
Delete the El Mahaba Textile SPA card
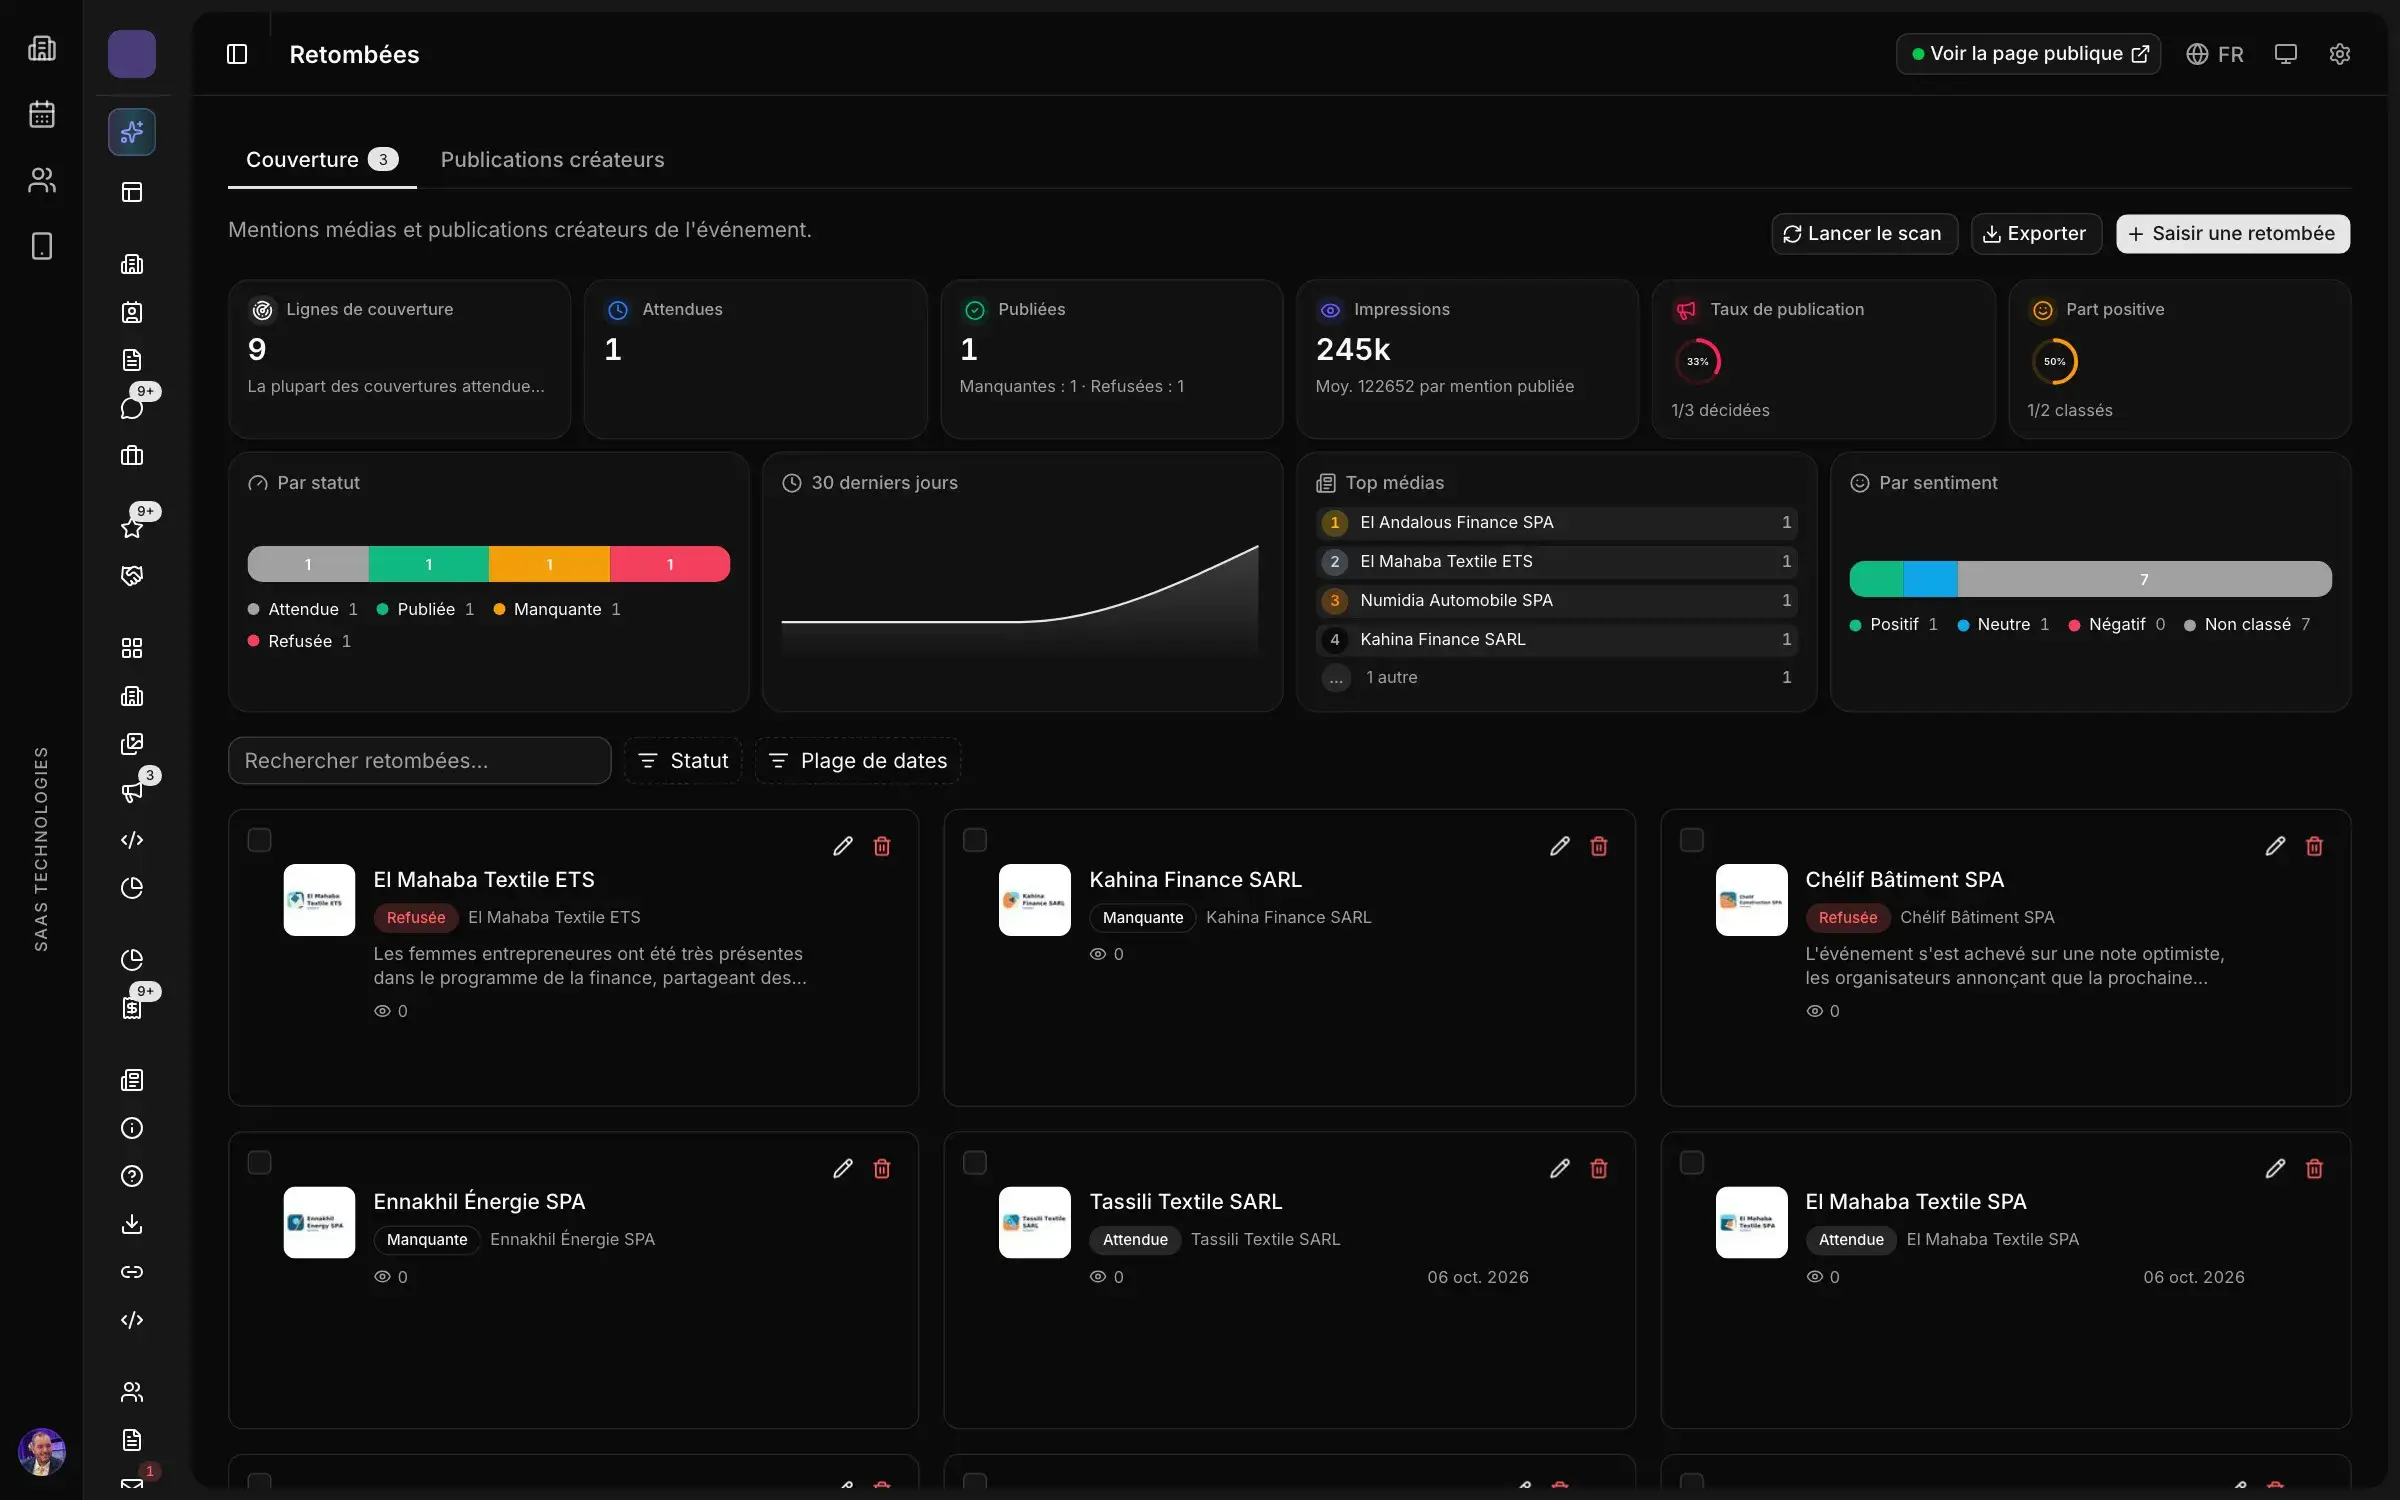[x=2314, y=1168]
